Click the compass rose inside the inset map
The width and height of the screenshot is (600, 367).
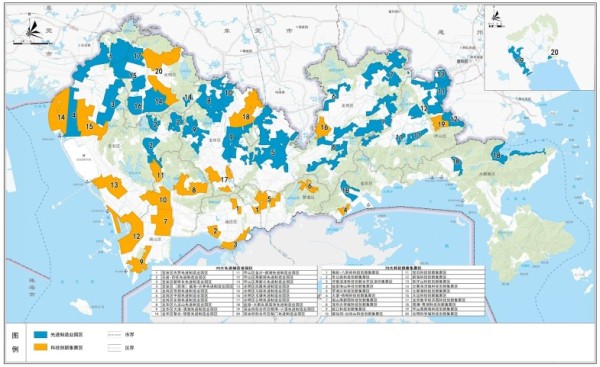(x=496, y=17)
